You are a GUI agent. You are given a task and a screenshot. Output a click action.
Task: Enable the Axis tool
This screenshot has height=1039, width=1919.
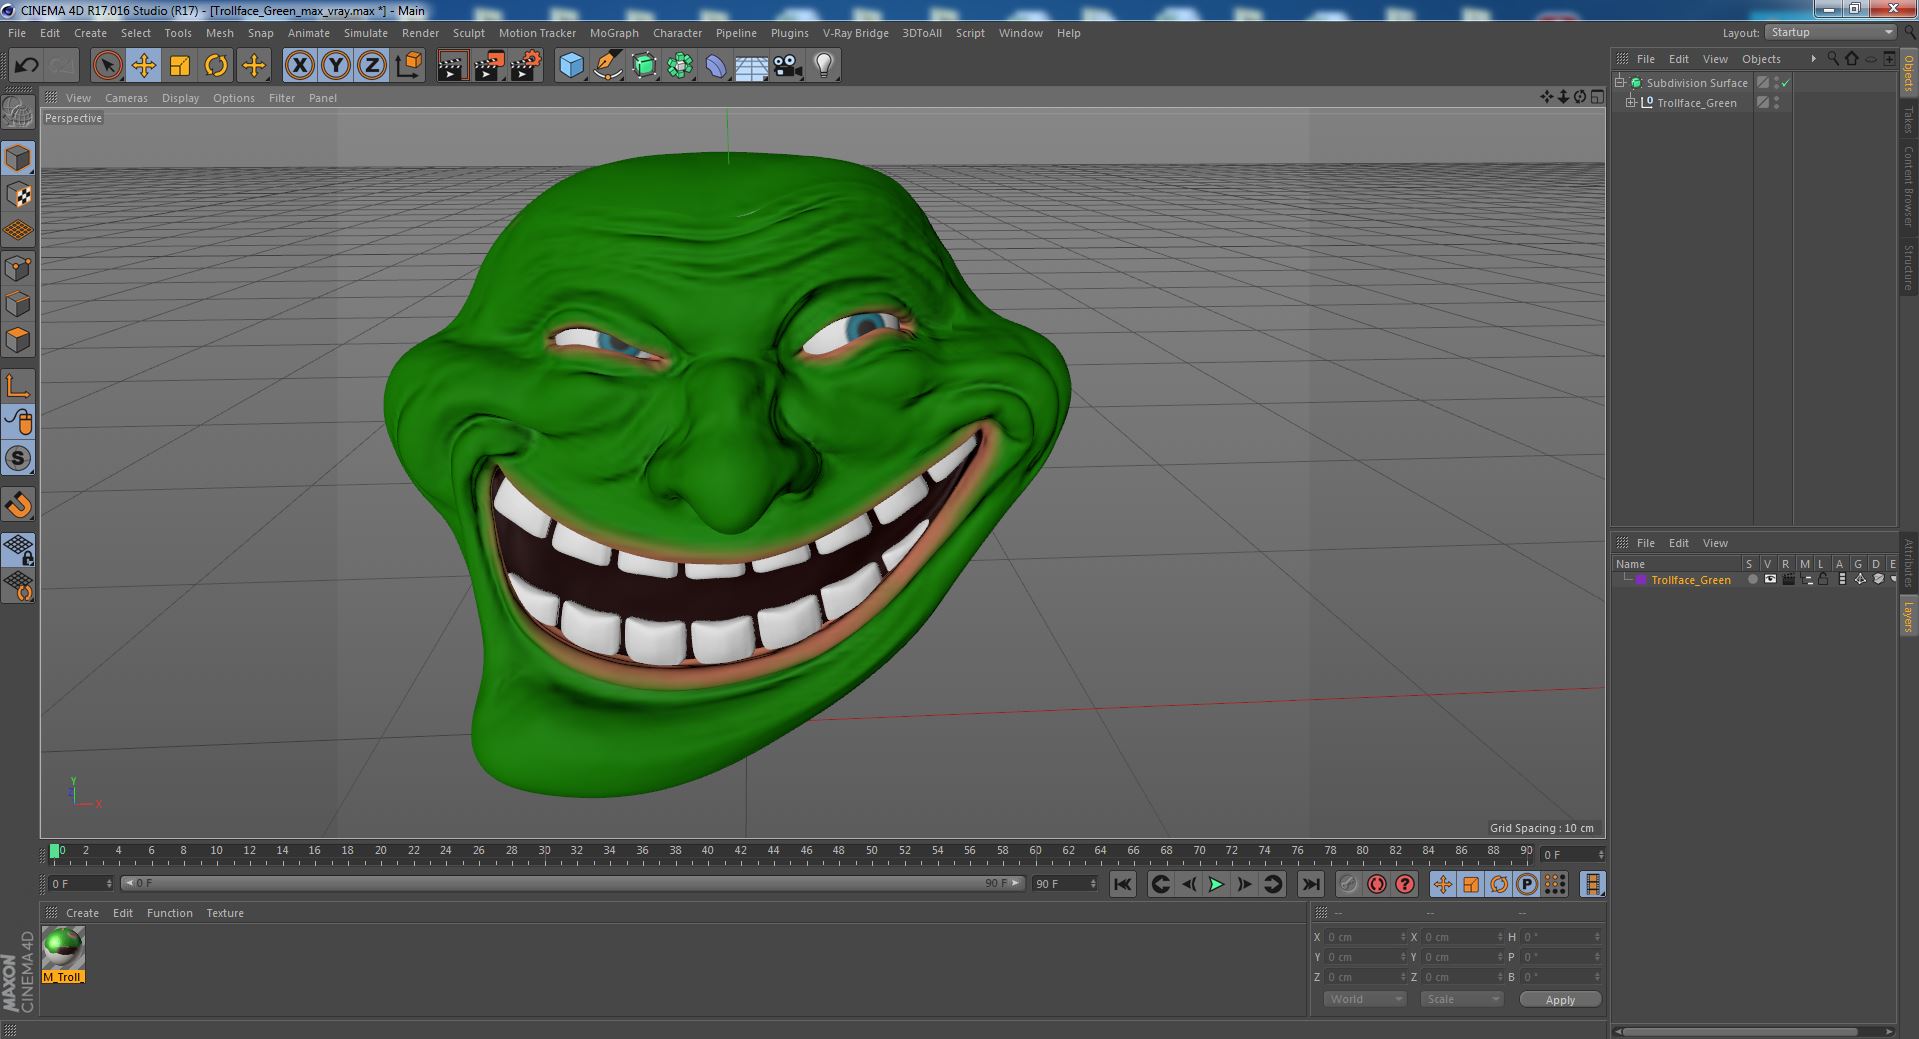(x=18, y=386)
